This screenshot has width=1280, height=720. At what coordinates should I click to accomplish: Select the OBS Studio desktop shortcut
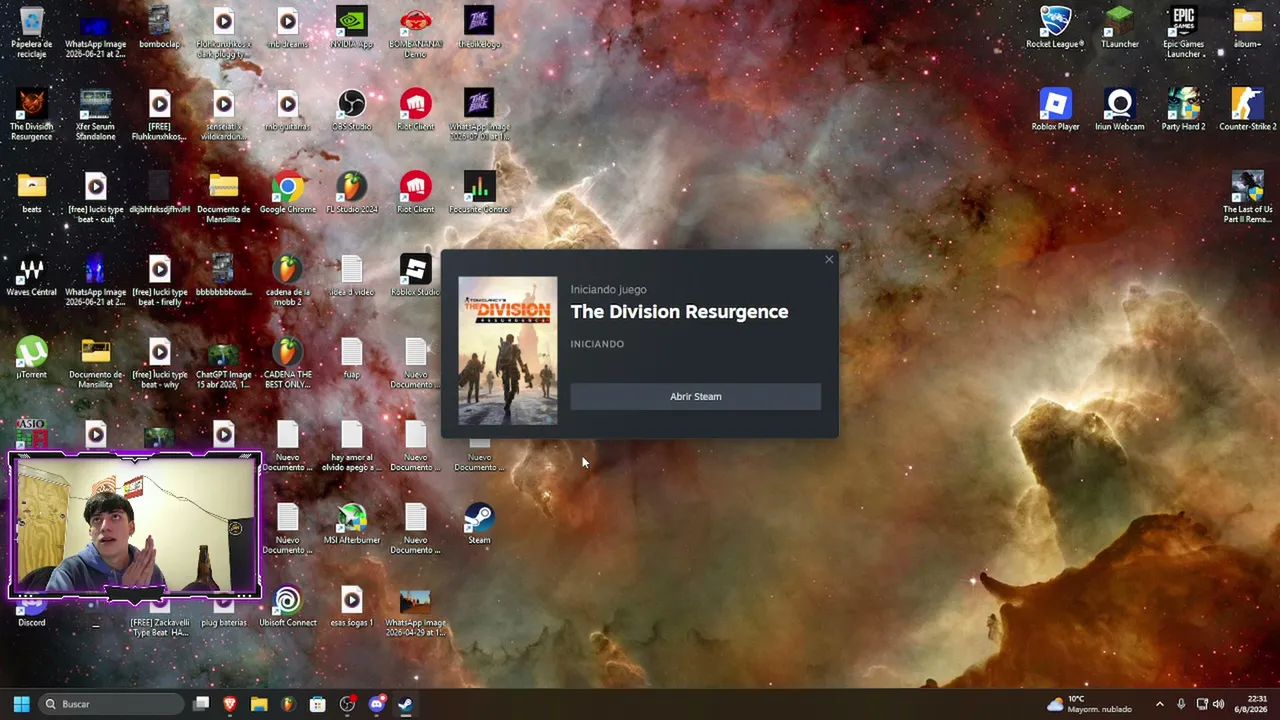point(352,110)
